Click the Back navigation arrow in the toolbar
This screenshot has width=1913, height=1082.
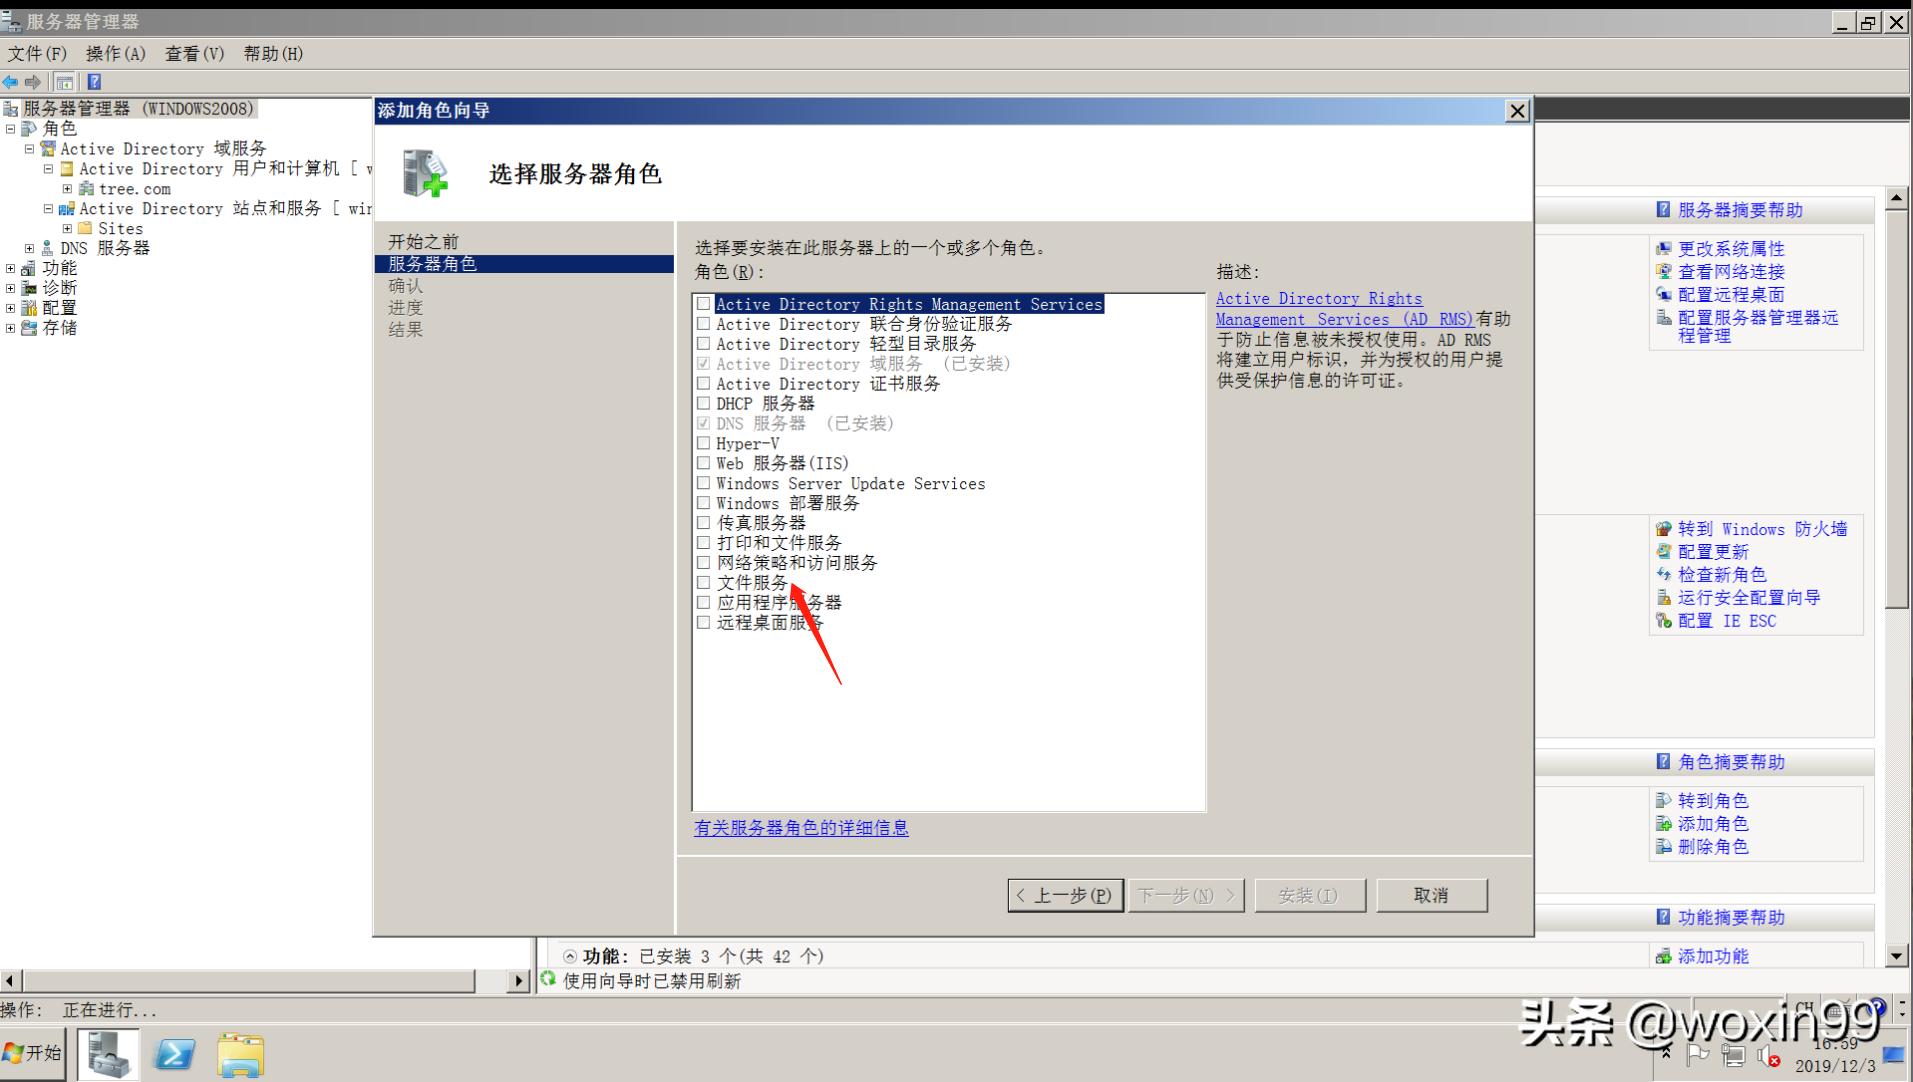point(11,81)
